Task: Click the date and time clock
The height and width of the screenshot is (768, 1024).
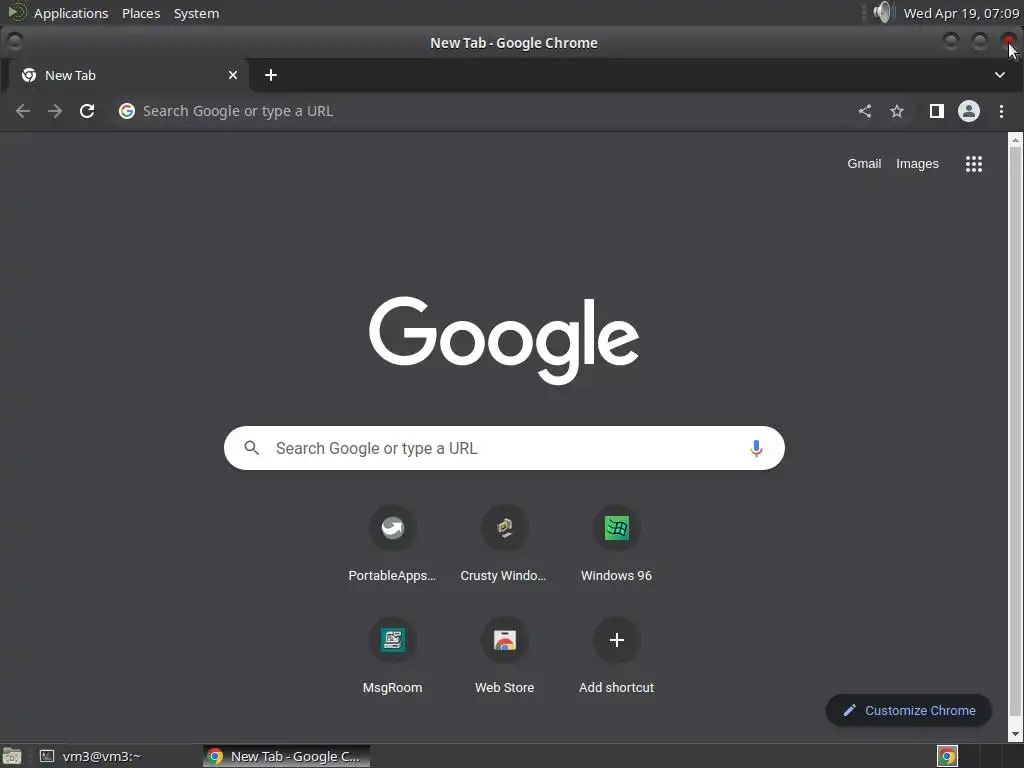Action: point(961,13)
